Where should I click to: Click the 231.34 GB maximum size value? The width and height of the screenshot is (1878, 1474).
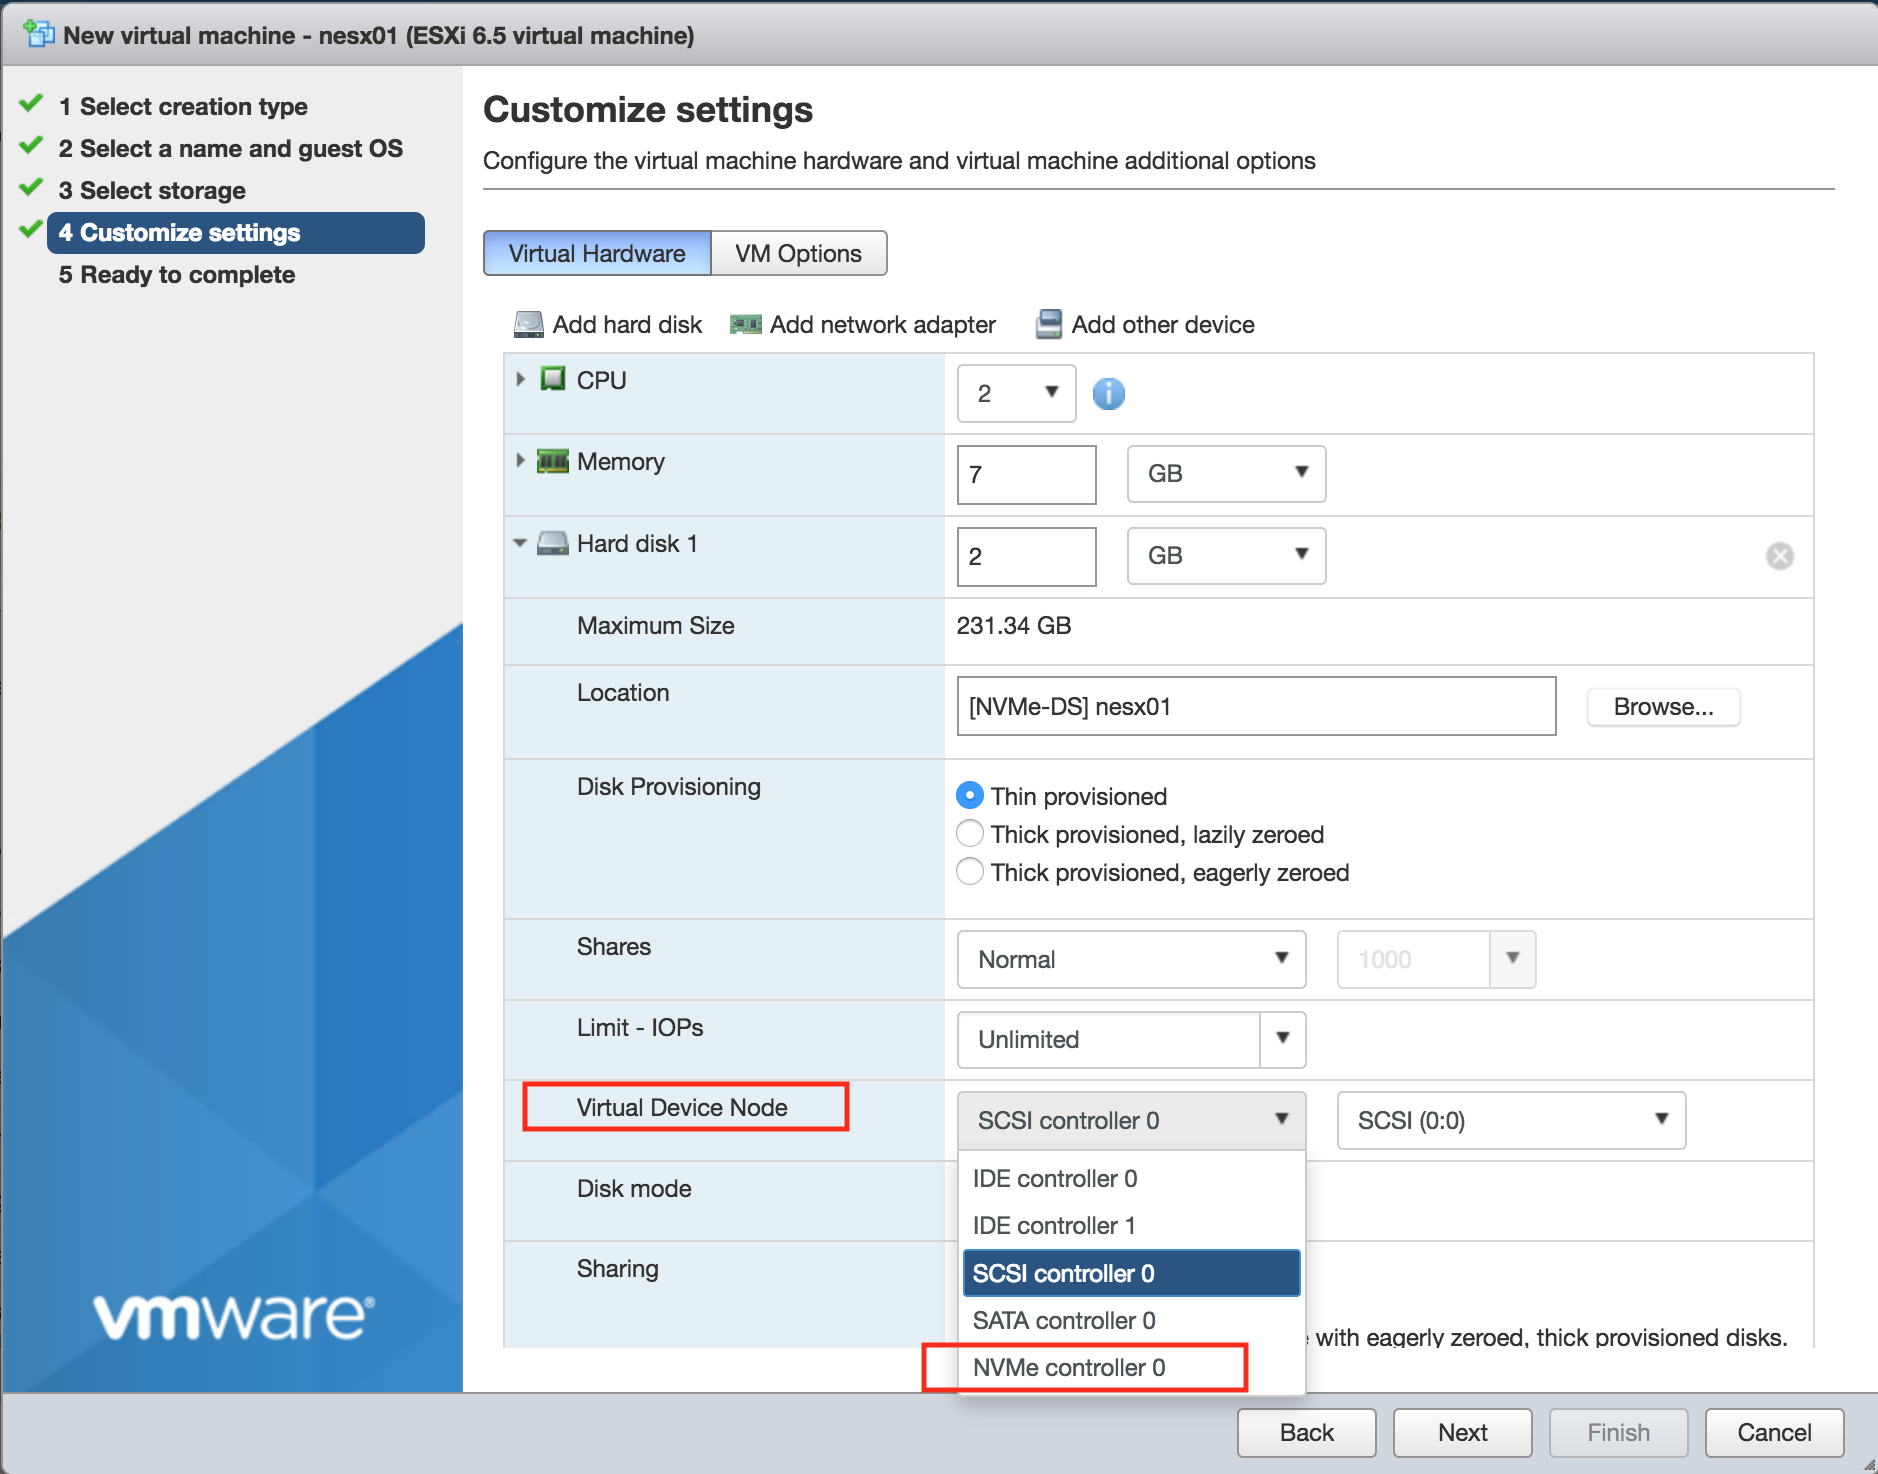(1013, 626)
